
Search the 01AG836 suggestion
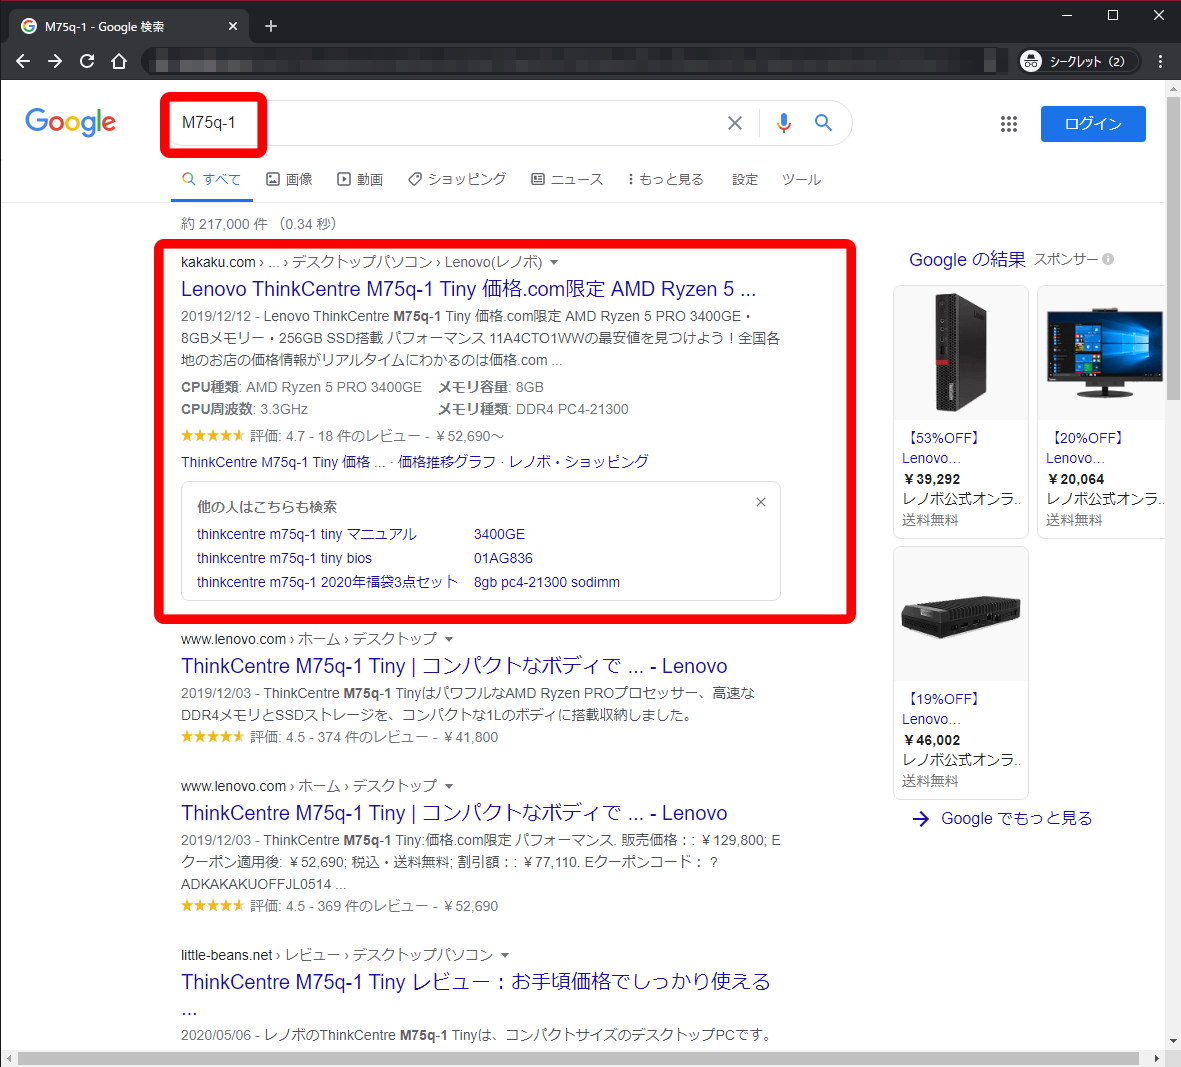click(x=503, y=558)
